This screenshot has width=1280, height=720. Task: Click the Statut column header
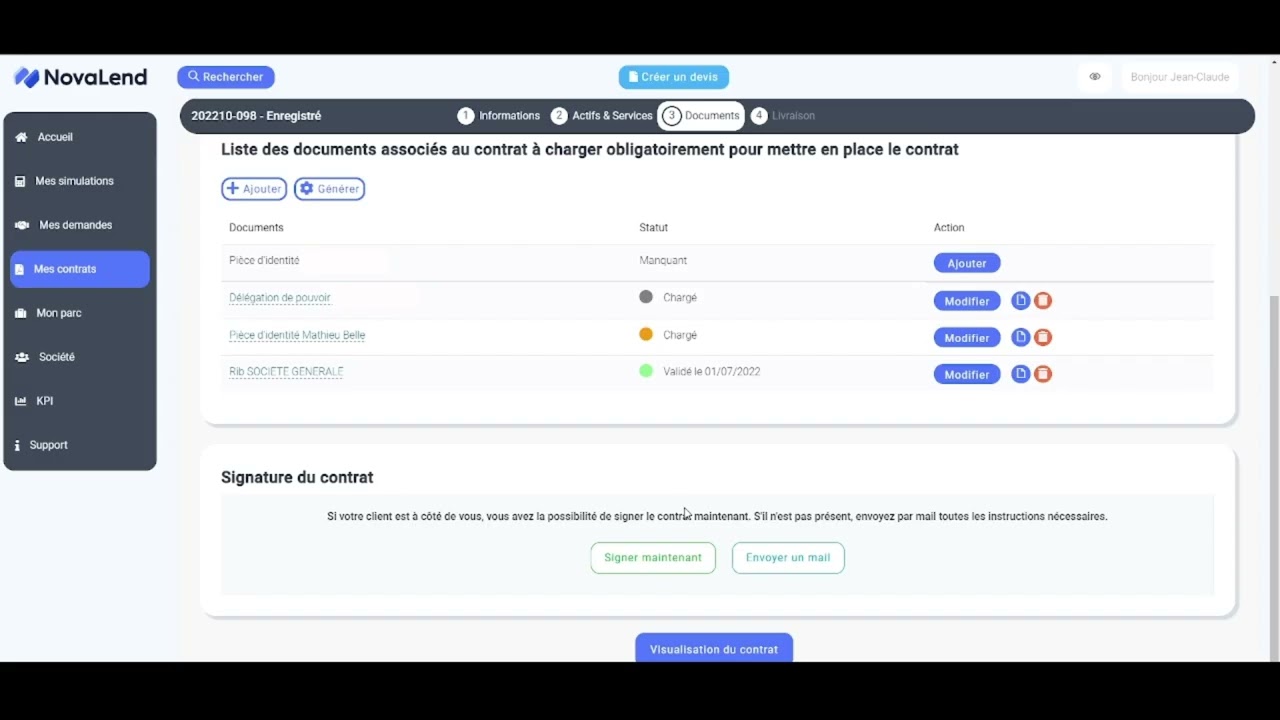tap(654, 228)
